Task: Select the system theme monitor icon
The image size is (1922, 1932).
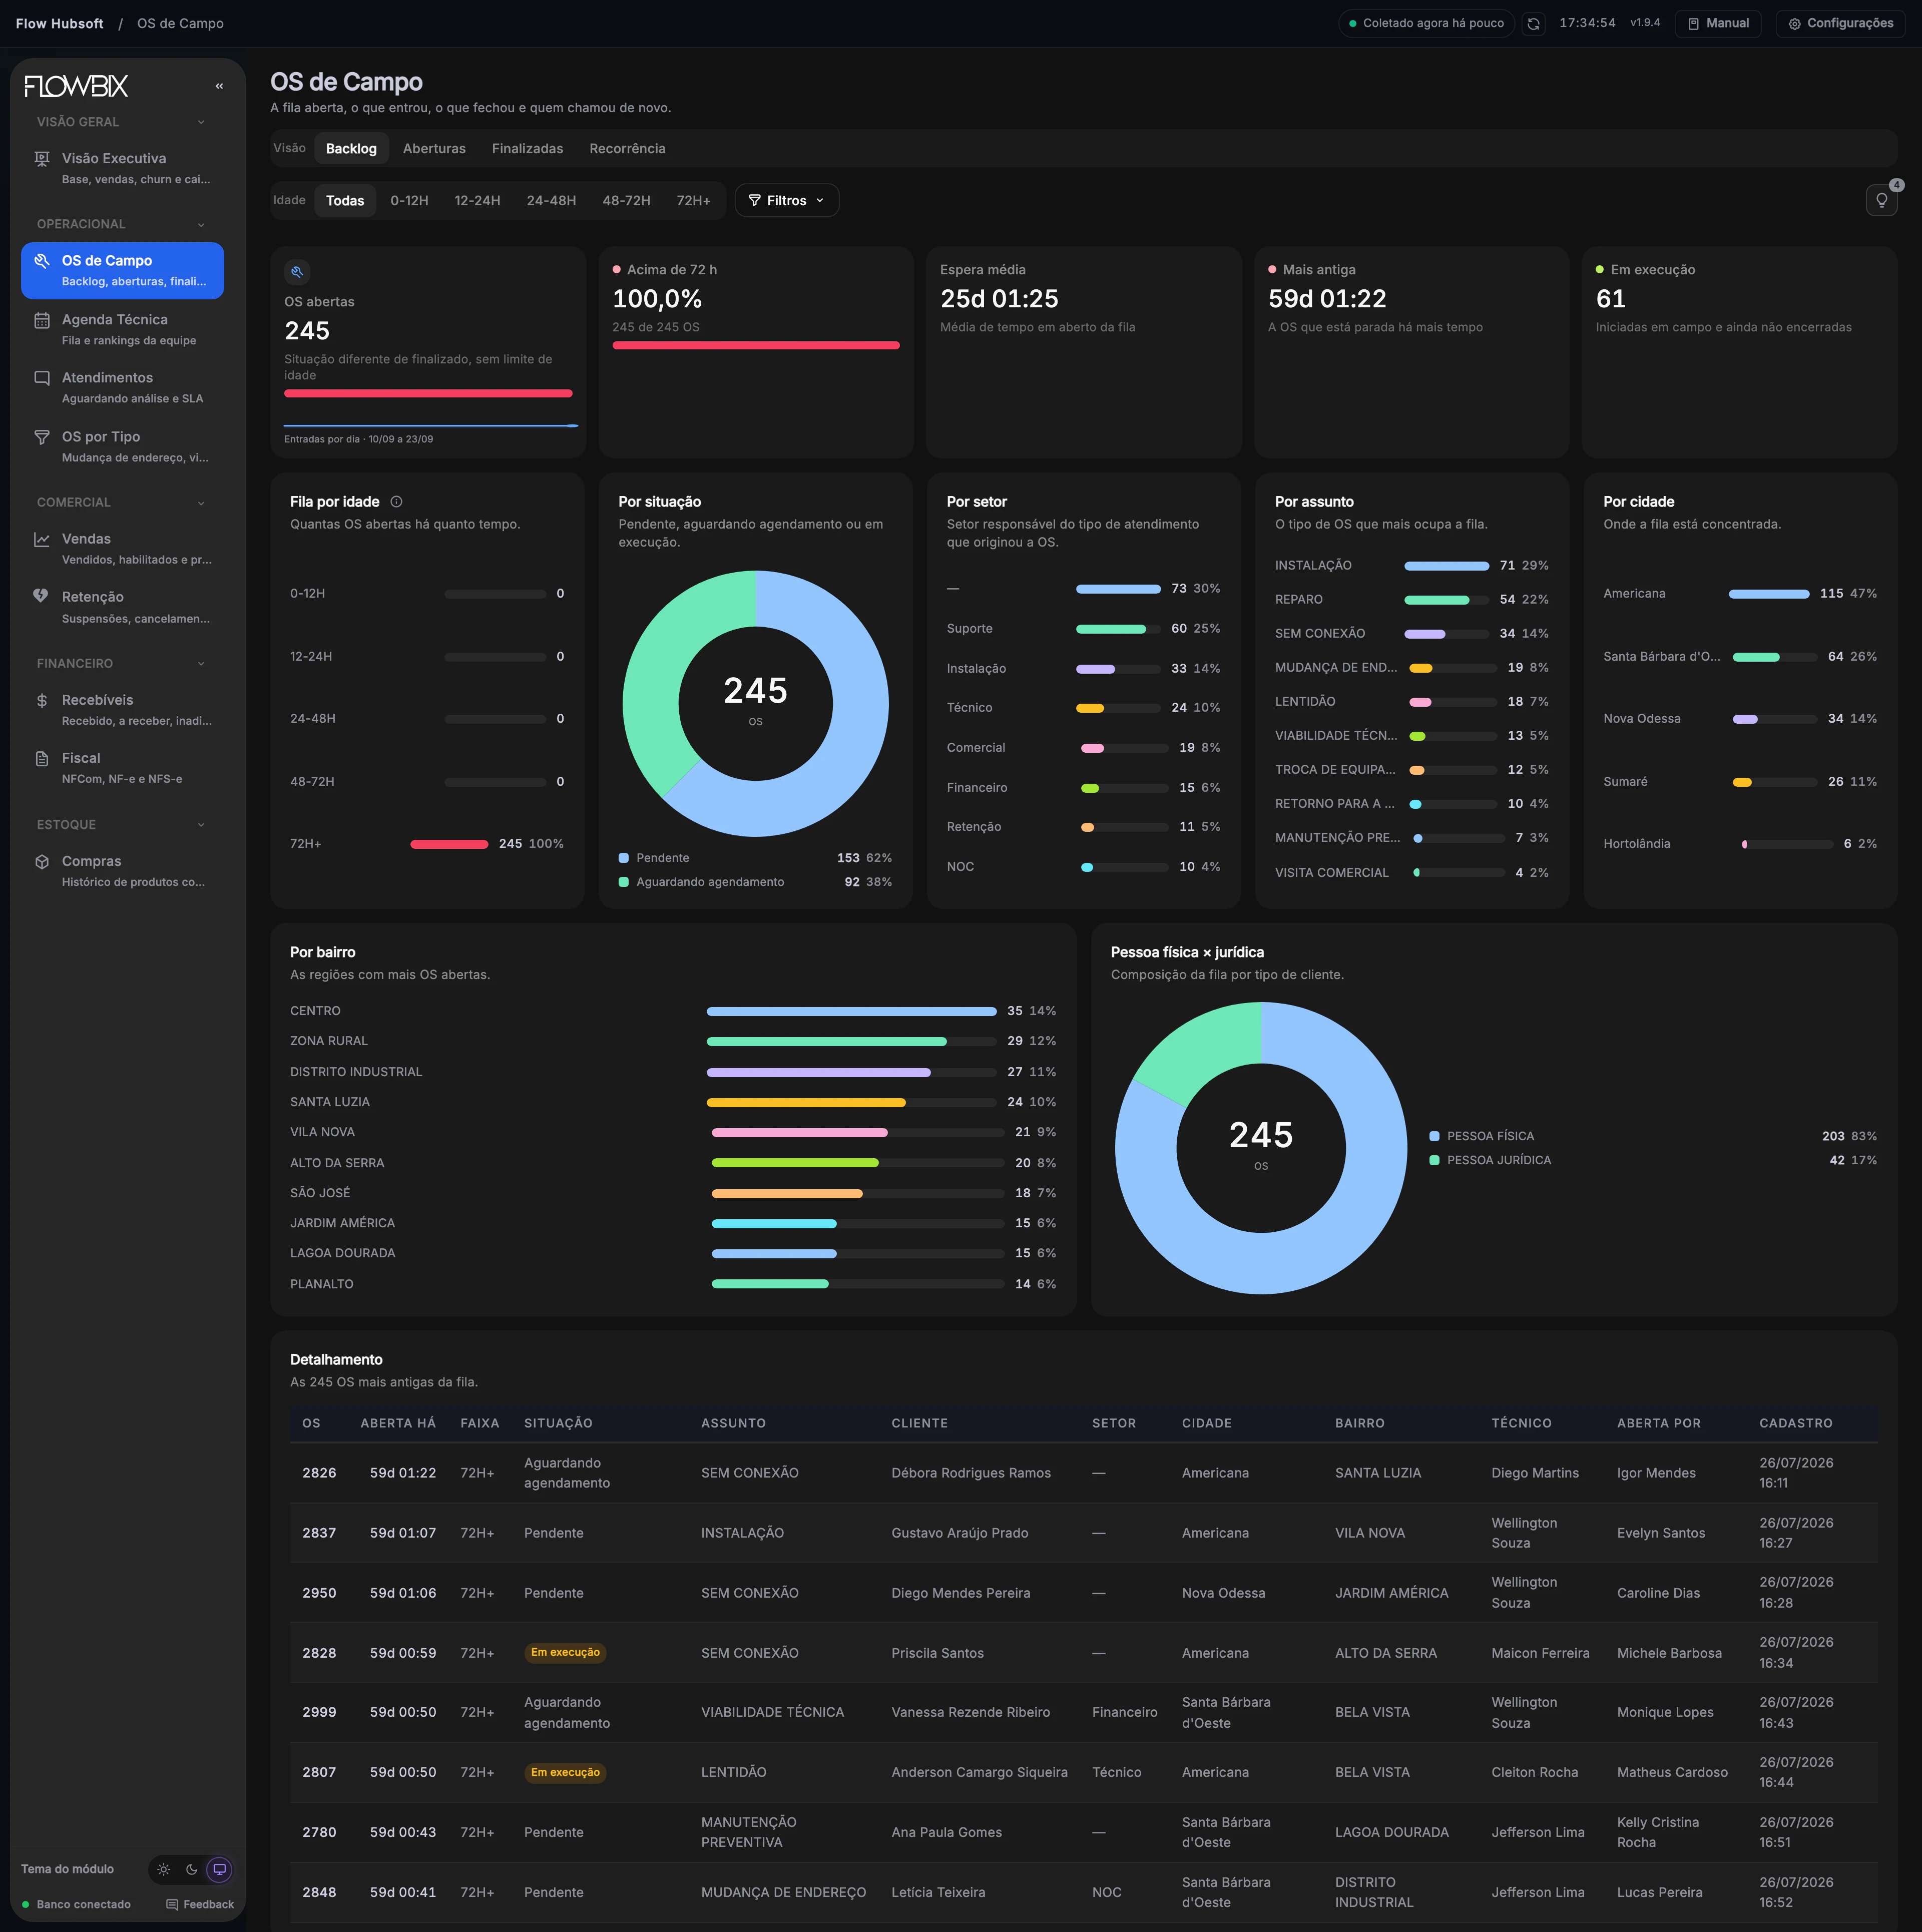Action: [219, 1869]
